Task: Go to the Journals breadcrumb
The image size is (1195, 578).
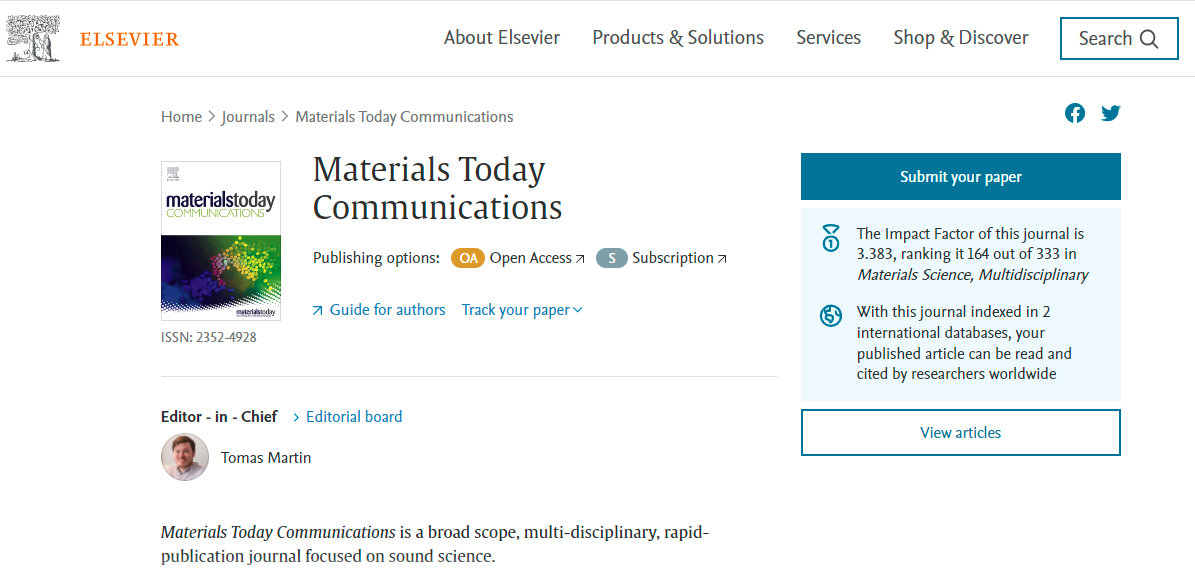Action: 248,117
